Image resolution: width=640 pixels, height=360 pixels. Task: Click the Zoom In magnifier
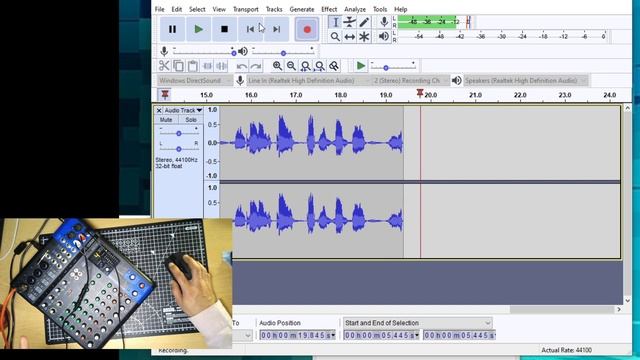(x=277, y=66)
